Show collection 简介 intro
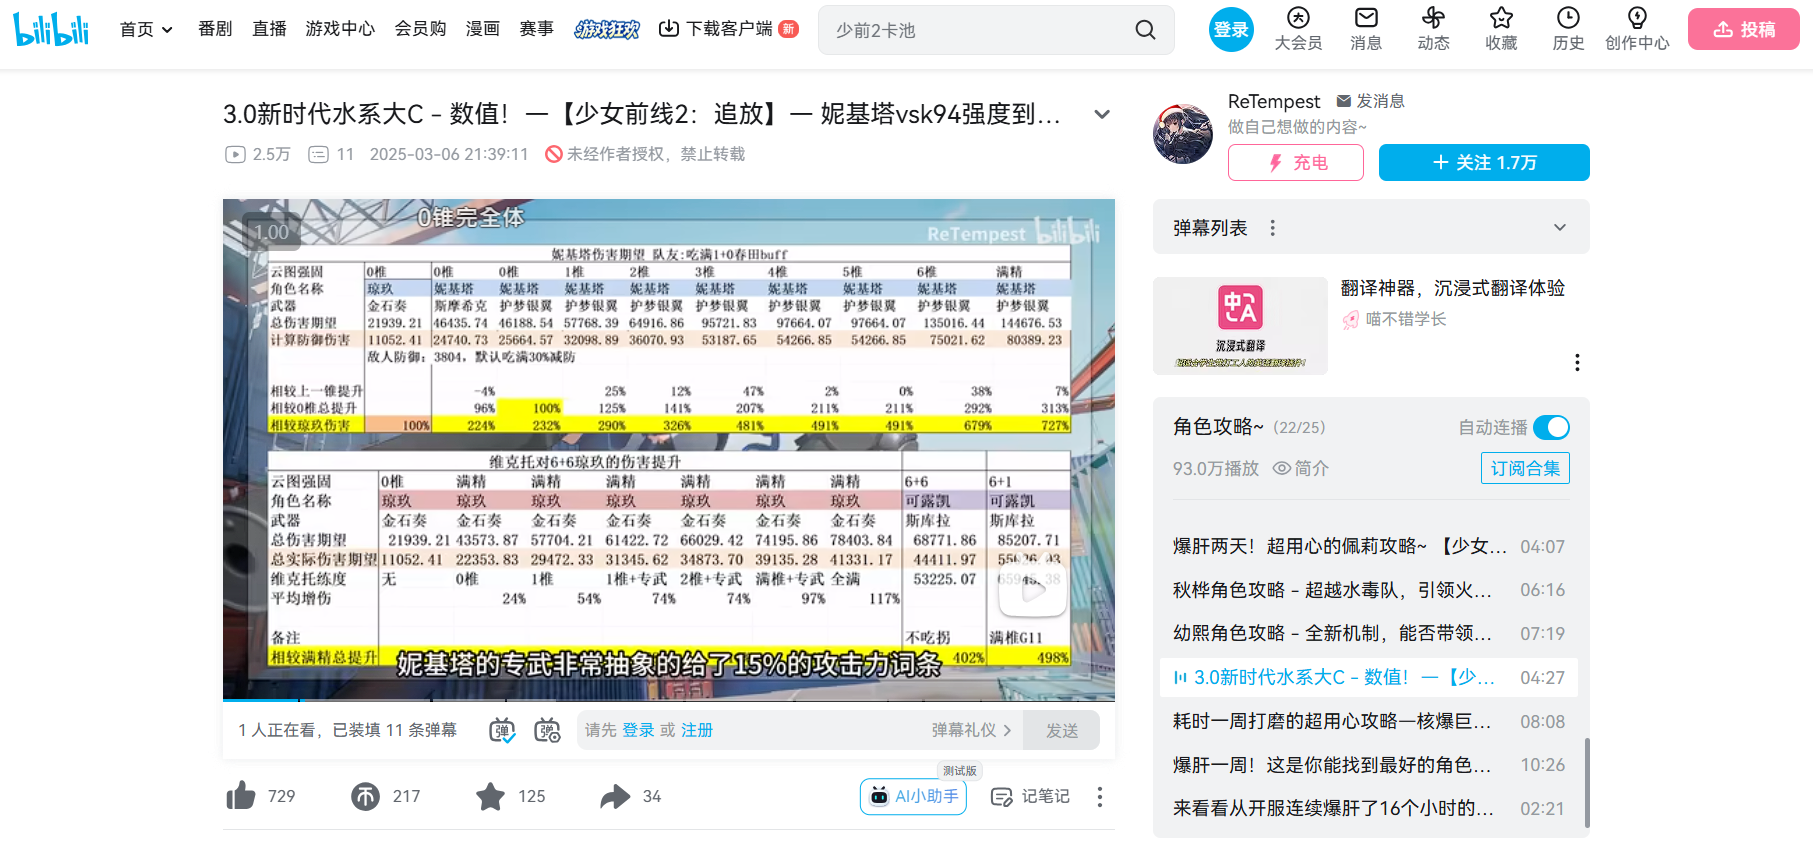Viewport: 1813px width, 843px height. (1300, 468)
